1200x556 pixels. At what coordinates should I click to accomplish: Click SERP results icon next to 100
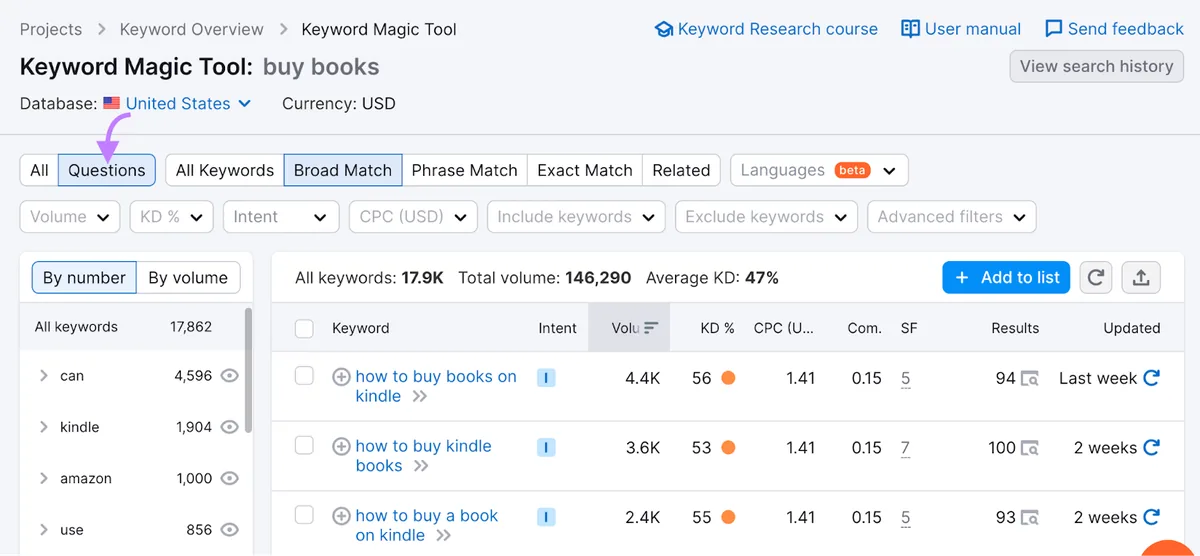point(1030,448)
